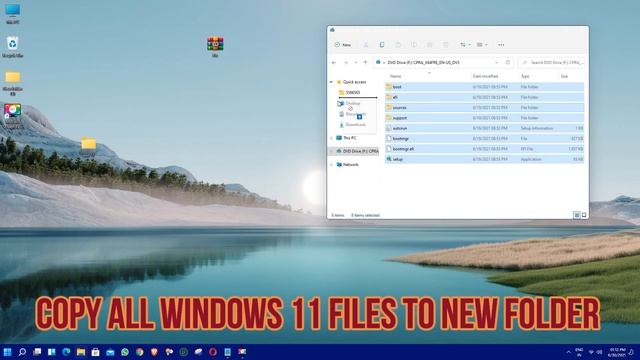Show hidden system tray icons
Screen dimensions: 640x360
[x=568, y=352]
